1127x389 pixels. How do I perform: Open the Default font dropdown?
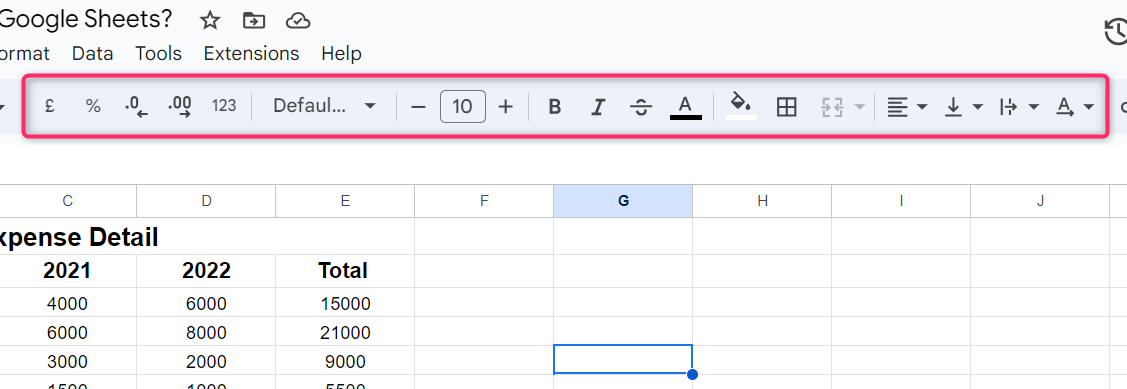324,106
